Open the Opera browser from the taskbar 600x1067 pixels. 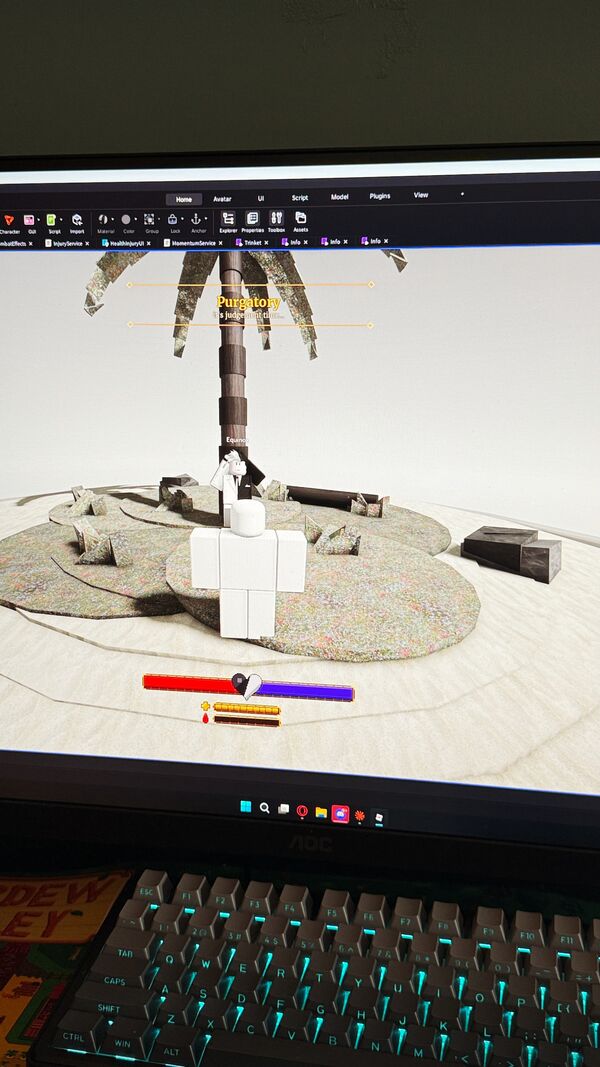[x=302, y=811]
